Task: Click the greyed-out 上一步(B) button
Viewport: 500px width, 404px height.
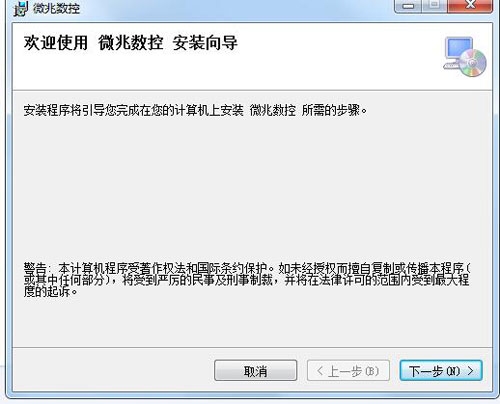Action: pos(348,370)
